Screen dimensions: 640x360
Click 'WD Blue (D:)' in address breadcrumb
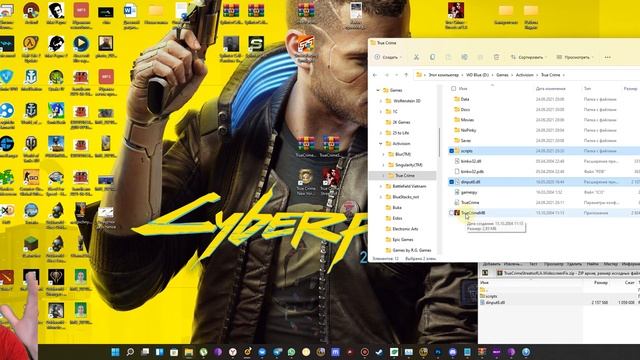[477, 75]
